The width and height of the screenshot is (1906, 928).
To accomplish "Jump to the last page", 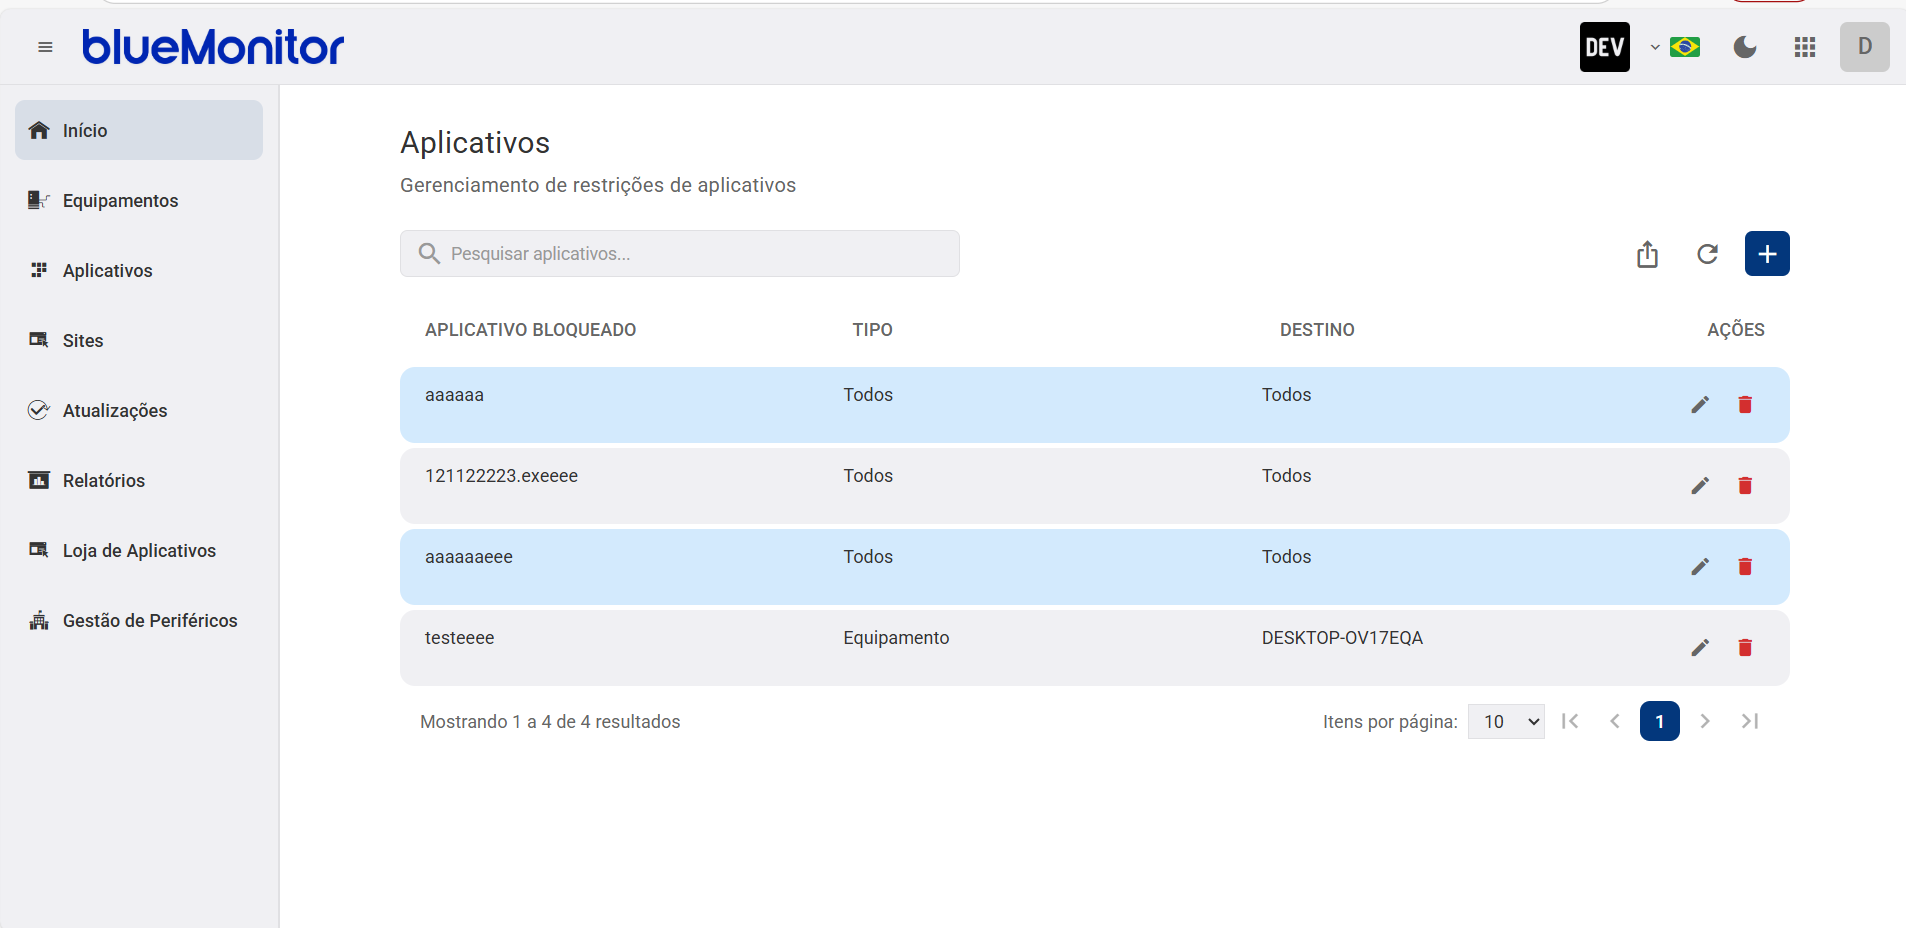I will point(1750,722).
